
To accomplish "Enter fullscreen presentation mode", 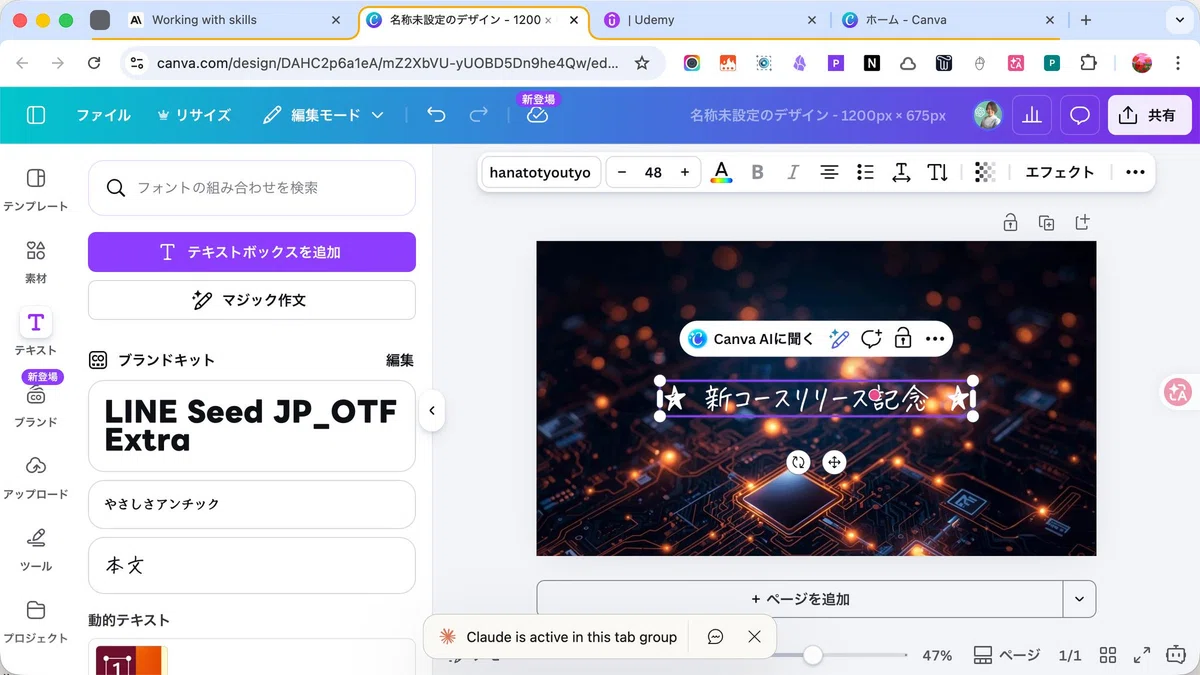I will 1142,656.
